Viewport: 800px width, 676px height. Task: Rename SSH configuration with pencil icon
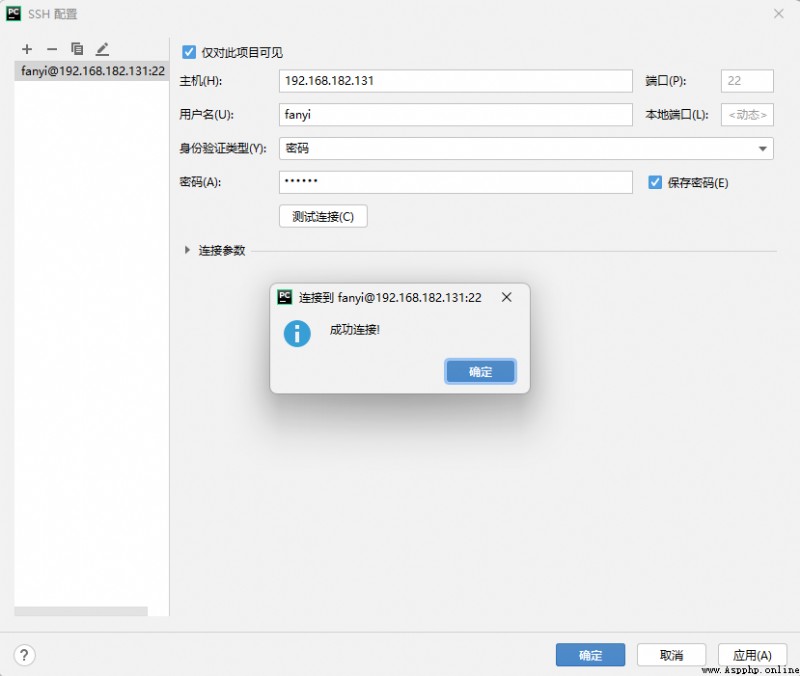(x=103, y=49)
